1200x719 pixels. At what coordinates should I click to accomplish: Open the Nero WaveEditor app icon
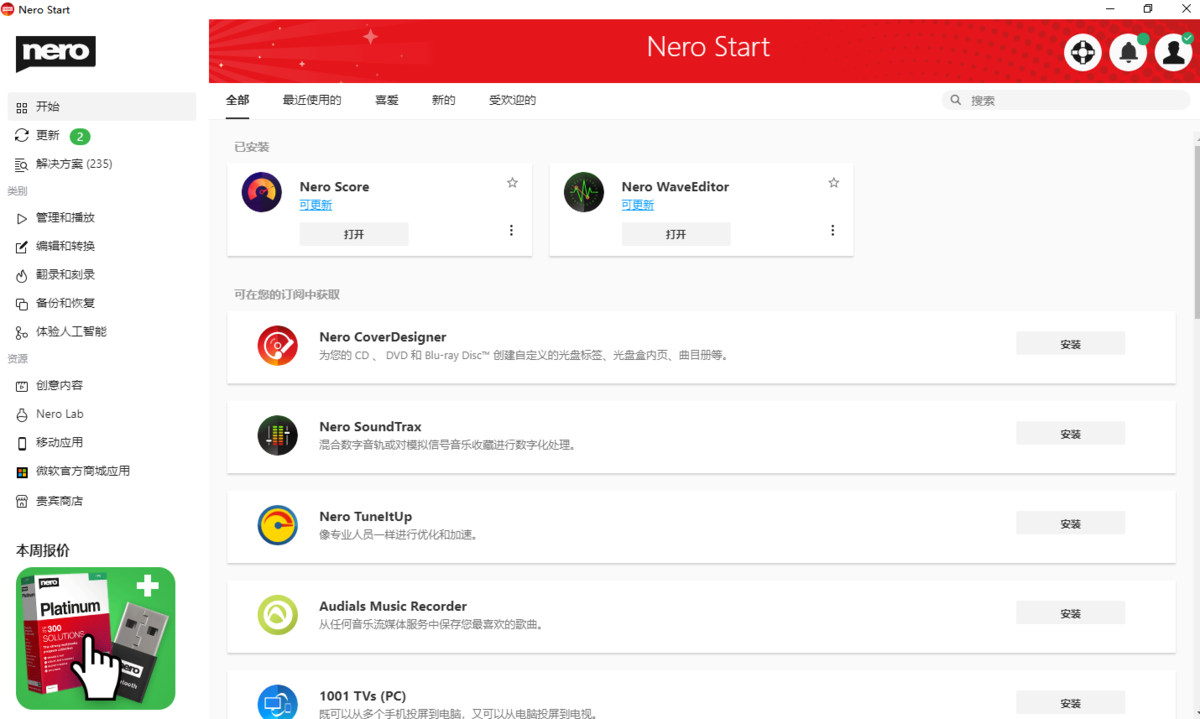tap(583, 192)
